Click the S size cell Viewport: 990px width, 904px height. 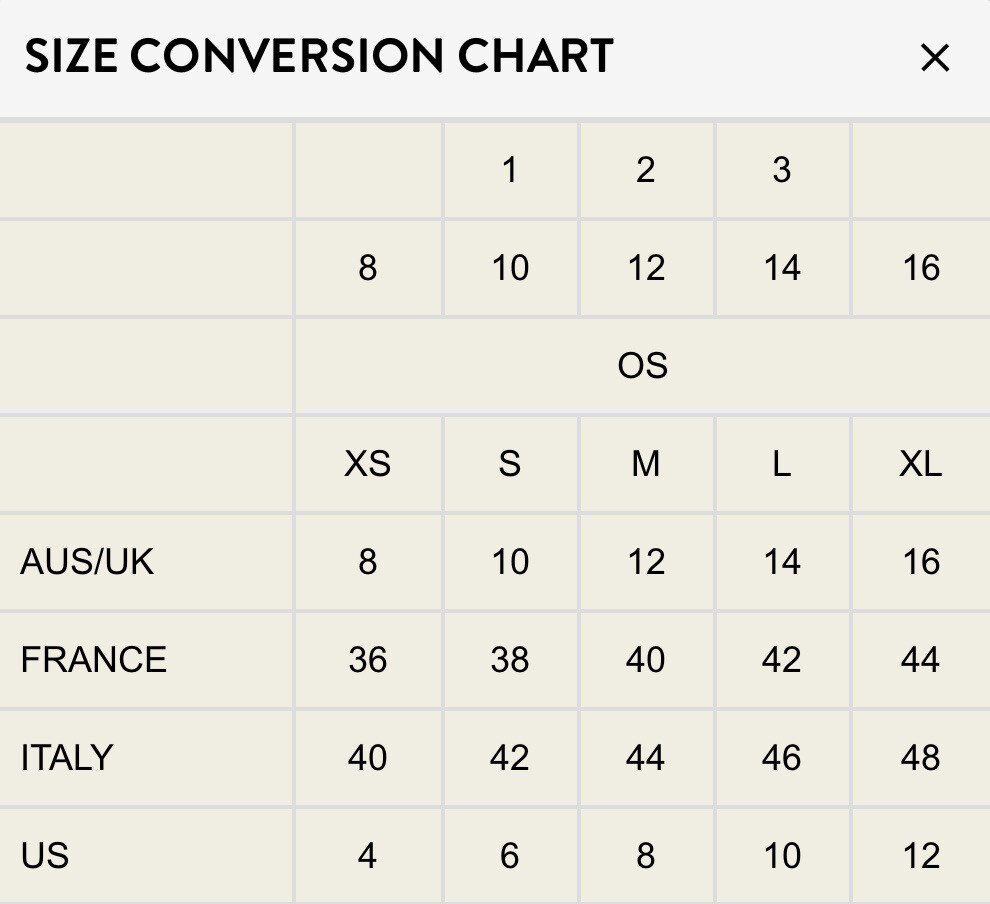[510, 464]
